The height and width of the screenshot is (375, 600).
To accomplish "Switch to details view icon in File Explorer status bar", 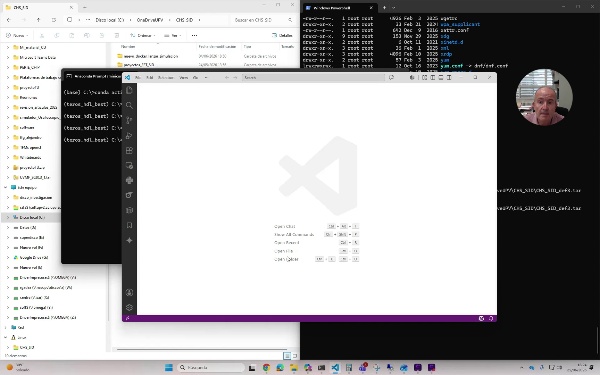I will [x=287, y=356].
